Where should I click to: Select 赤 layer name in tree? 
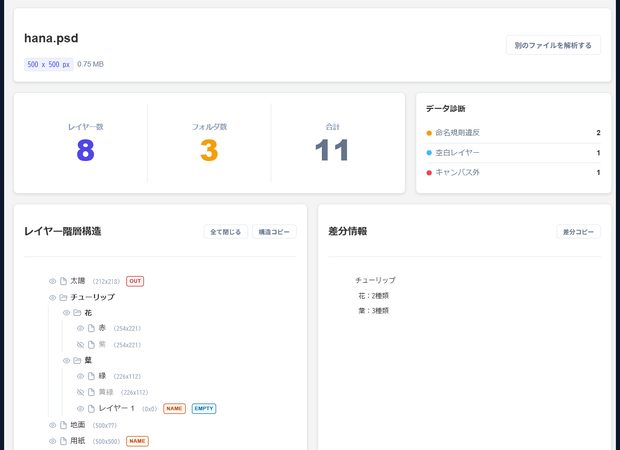[x=102, y=328]
